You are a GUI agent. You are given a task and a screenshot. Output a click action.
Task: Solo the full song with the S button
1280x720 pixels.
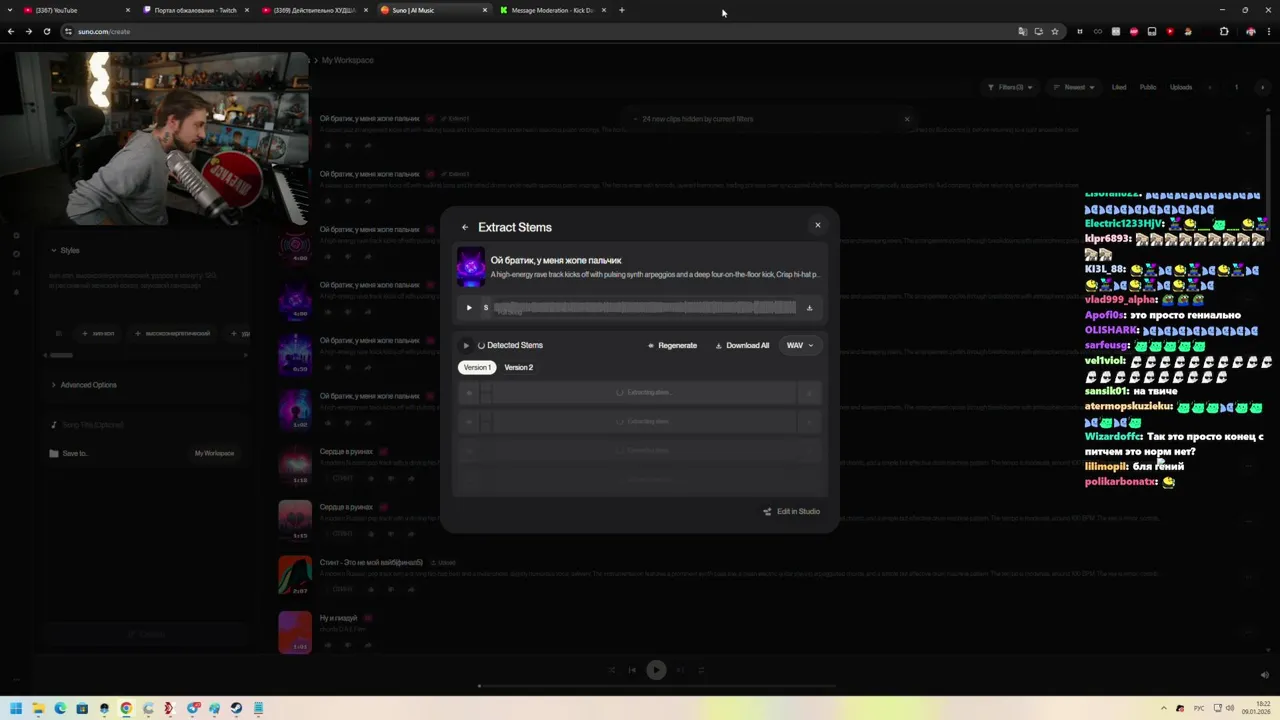coord(486,308)
